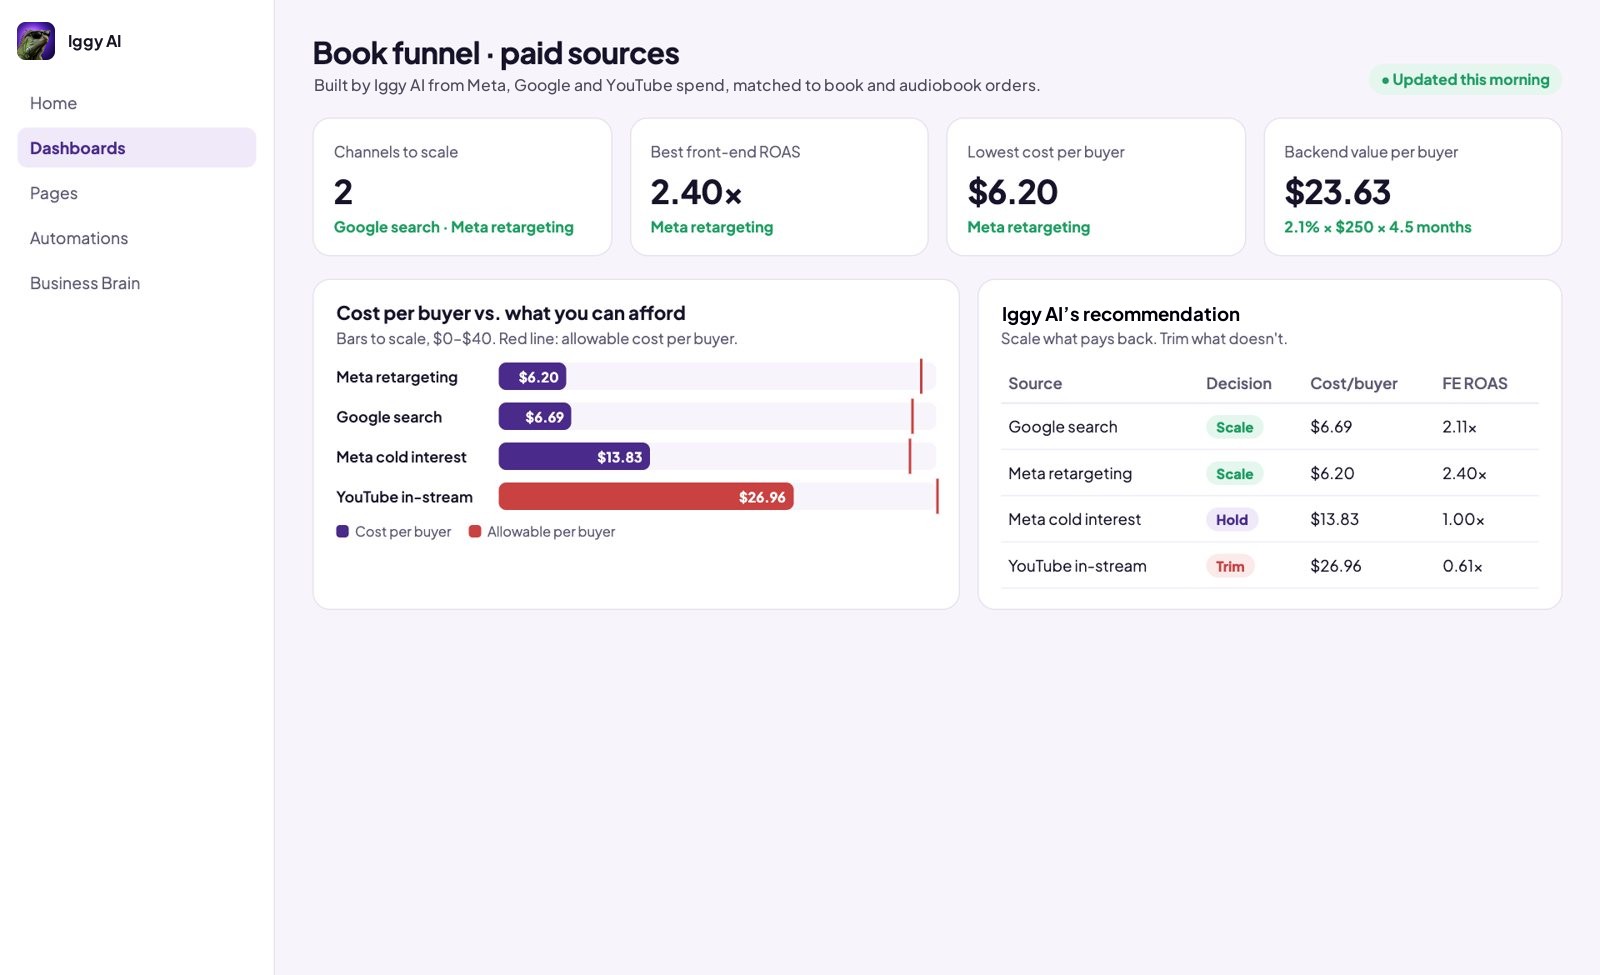Open the Channels to scale card
This screenshot has width=1600, height=975.
[462, 187]
